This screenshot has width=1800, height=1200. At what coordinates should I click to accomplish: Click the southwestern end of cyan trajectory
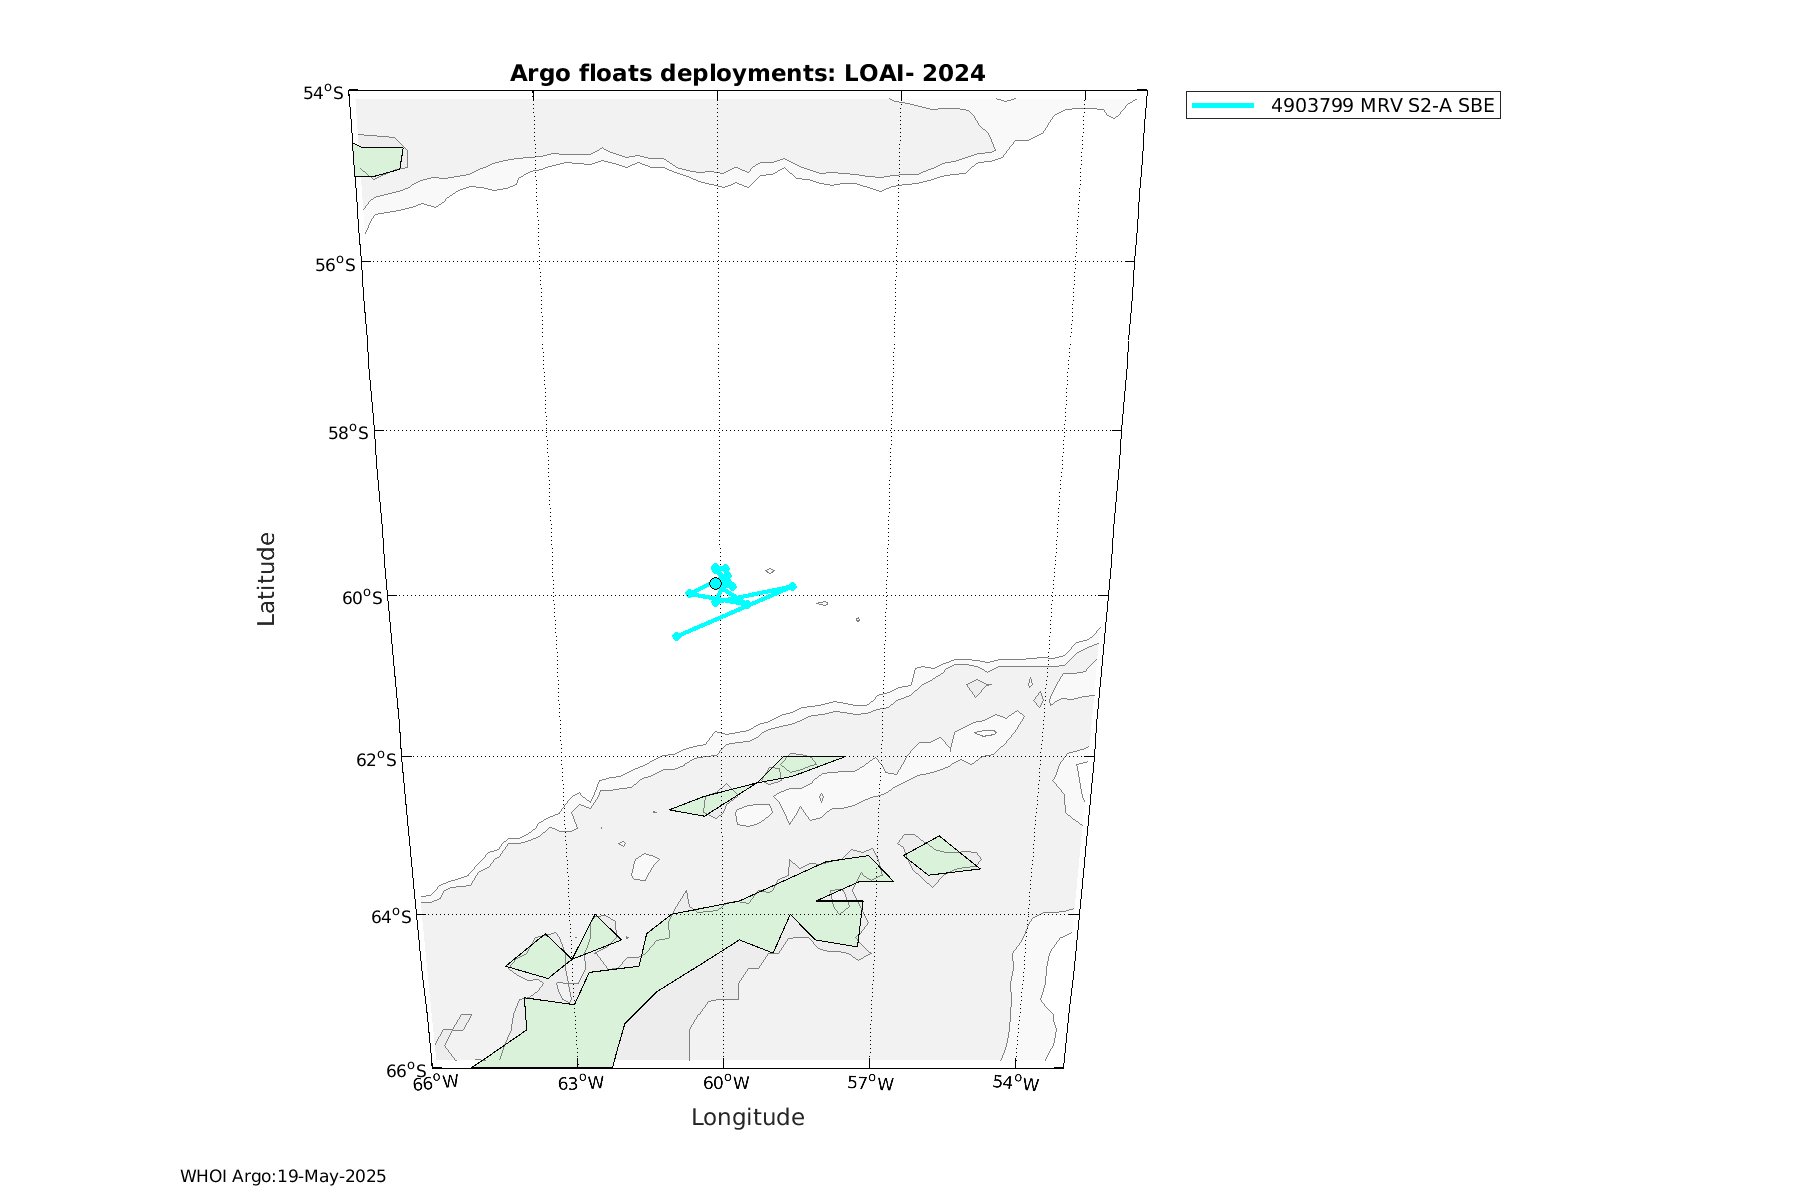click(x=677, y=636)
